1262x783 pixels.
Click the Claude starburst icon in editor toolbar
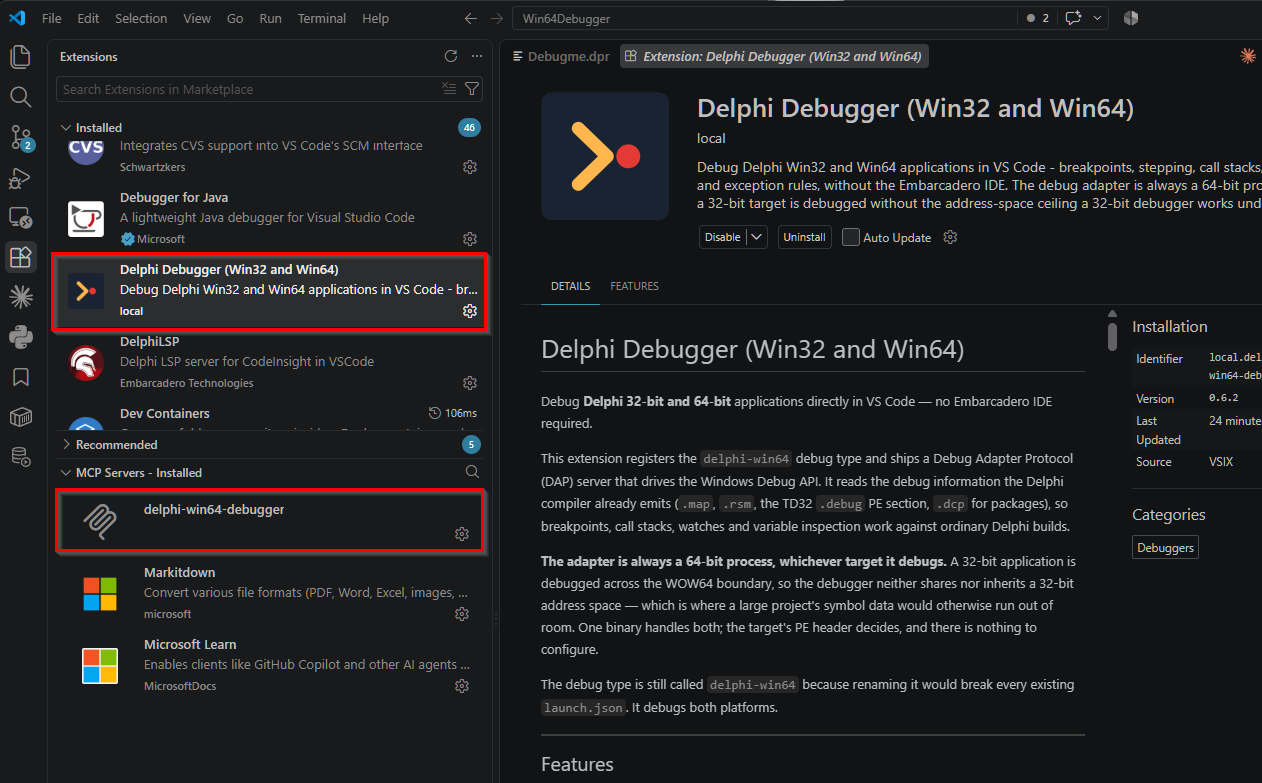(x=1248, y=56)
